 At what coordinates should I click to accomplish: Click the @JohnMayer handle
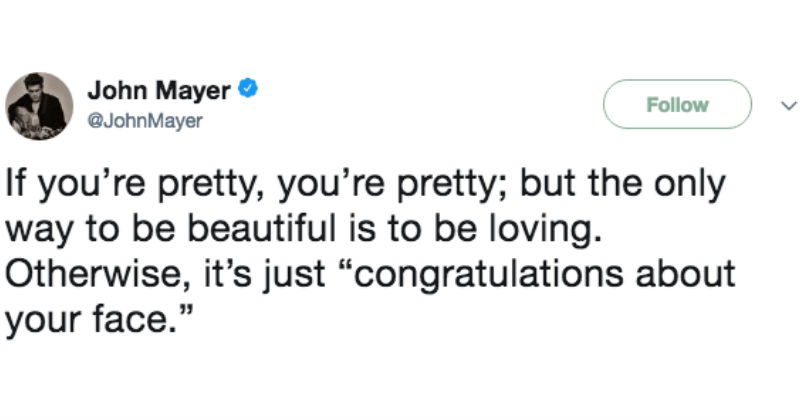click(x=145, y=120)
